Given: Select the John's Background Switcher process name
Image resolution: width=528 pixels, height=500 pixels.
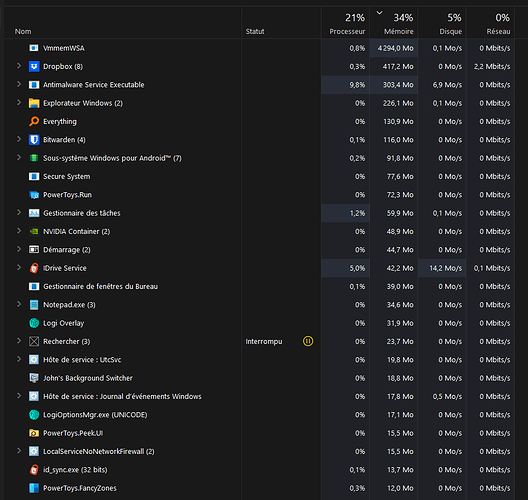Looking at the screenshot, I should pyautogui.click(x=88, y=378).
